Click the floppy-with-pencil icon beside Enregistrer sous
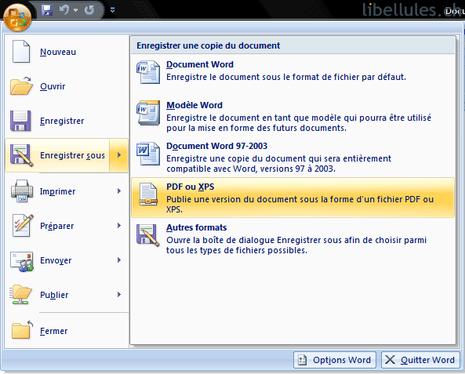Viewport: 465px width, 374px height. pos(21,155)
